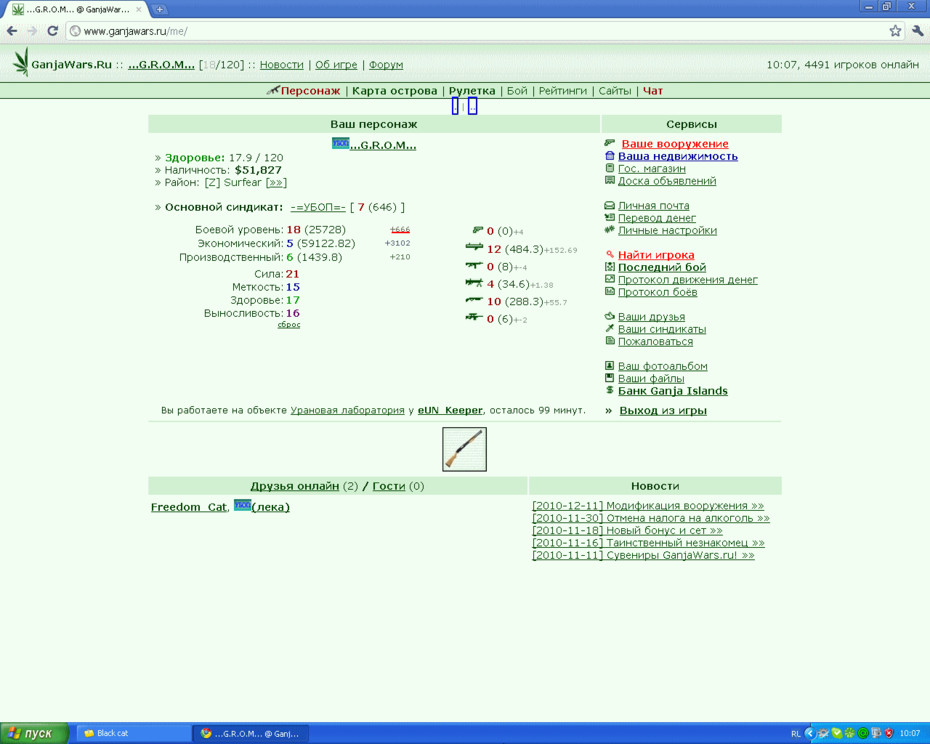
Task: Open a new browser tab
Action: tap(160, 9)
